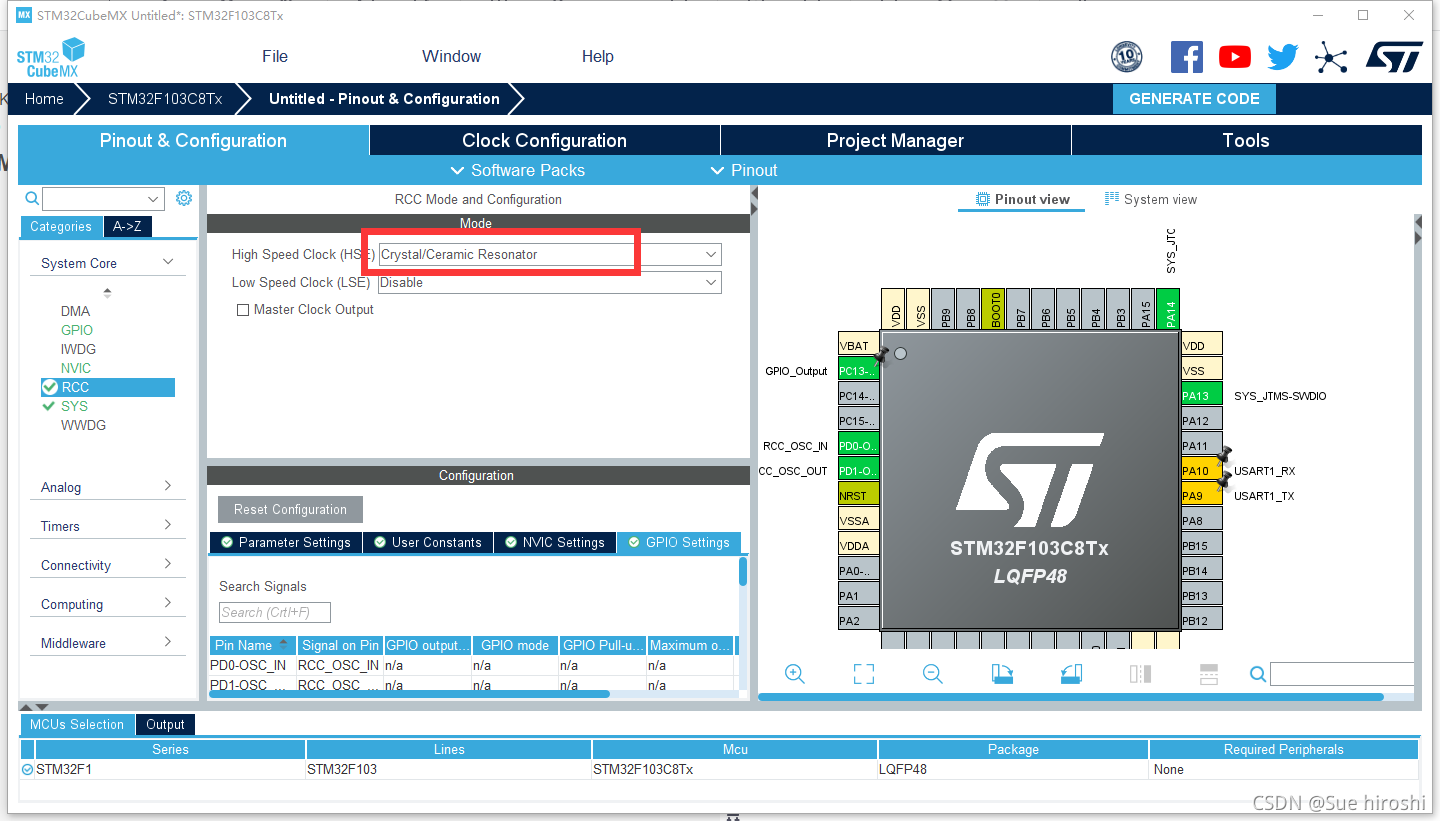Zoom in on the pinout view
Screen dimensions: 1440x821
[x=795, y=674]
